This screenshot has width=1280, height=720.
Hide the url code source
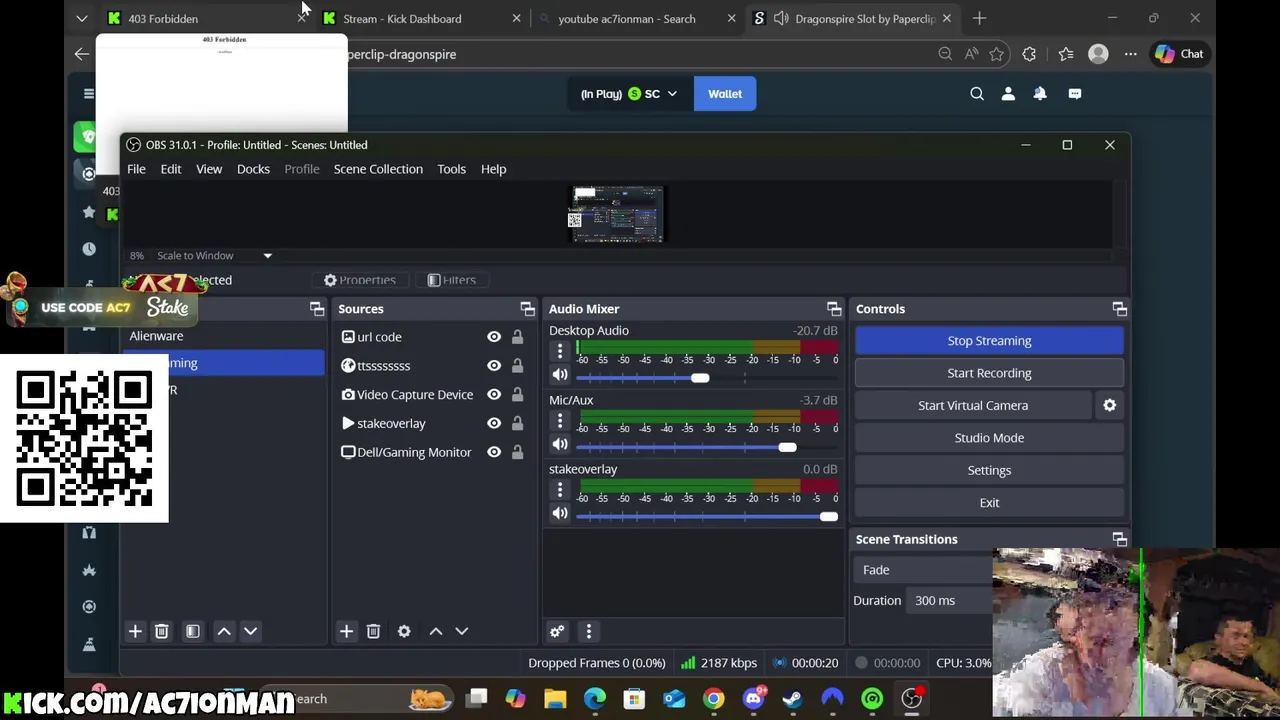pyautogui.click(x=494, y=337)
